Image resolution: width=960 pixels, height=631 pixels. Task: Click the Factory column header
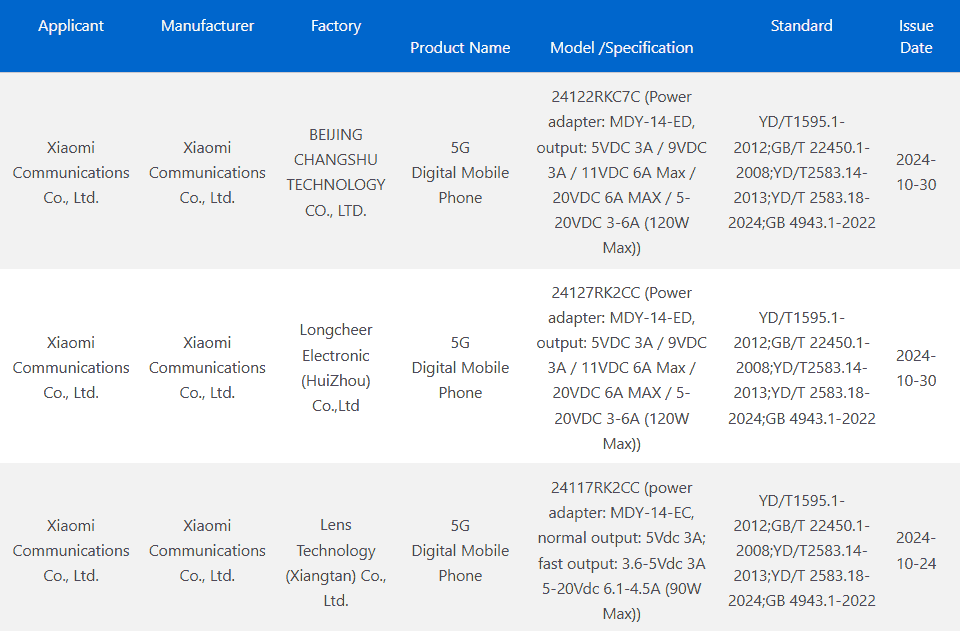pos(335,26)
